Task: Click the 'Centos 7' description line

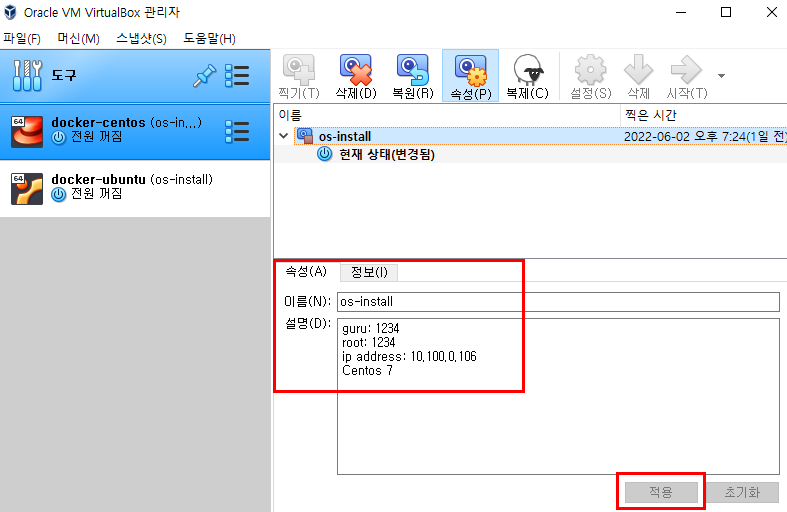Action: pos(367,370)
